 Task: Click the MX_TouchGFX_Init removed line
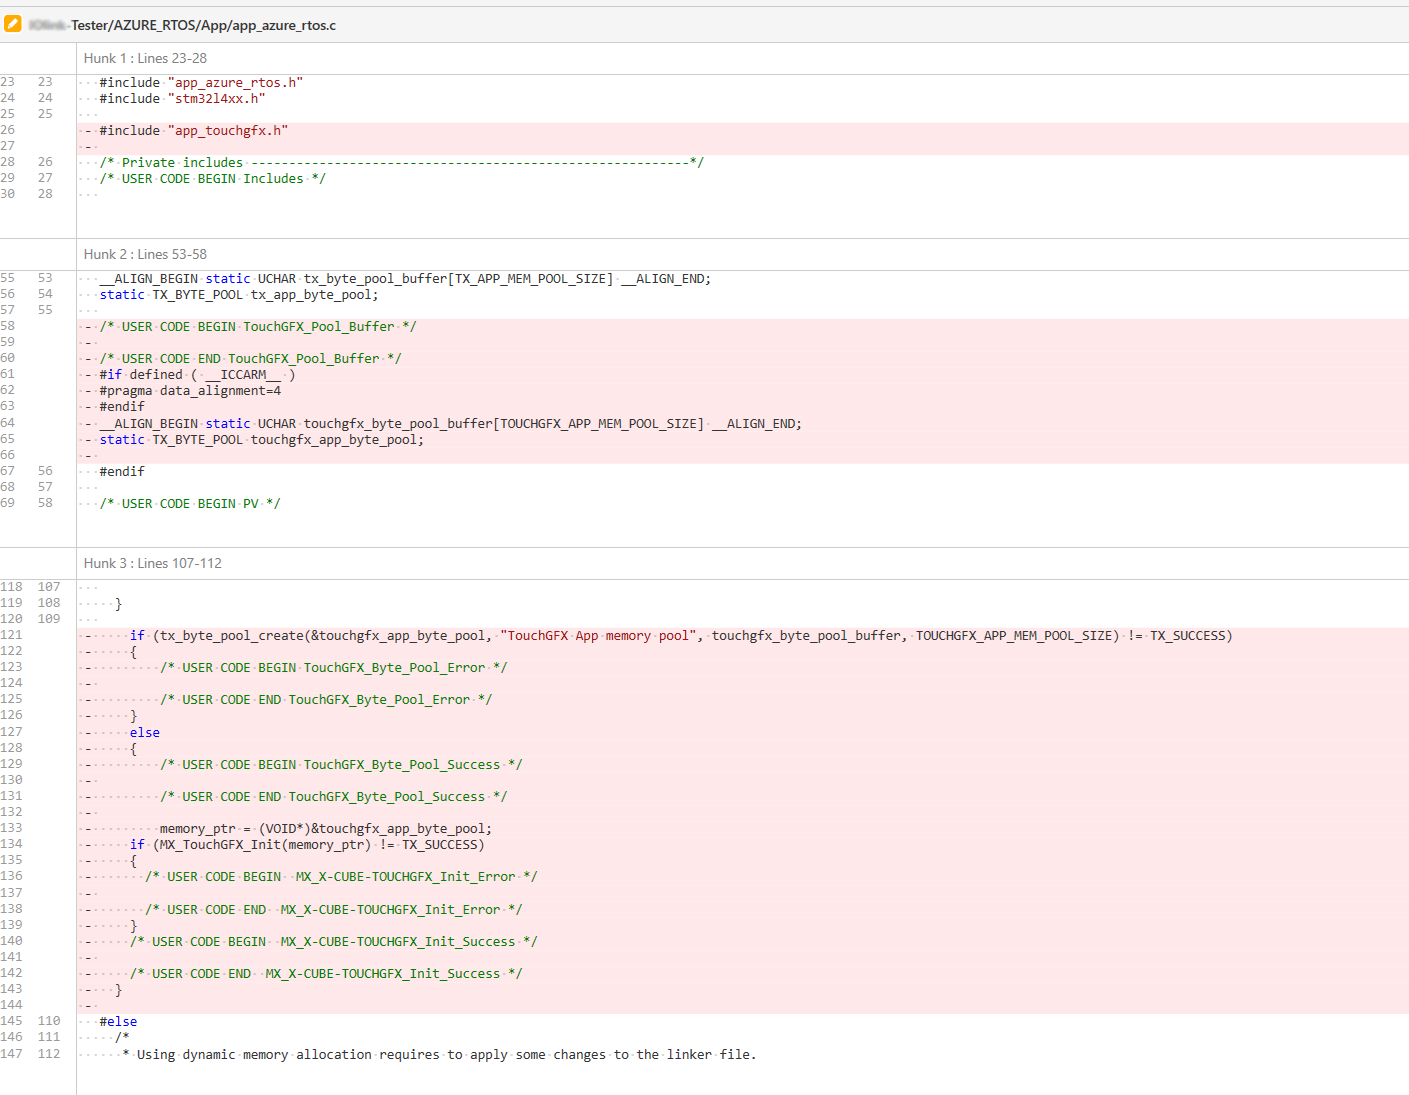coord(307,845)
